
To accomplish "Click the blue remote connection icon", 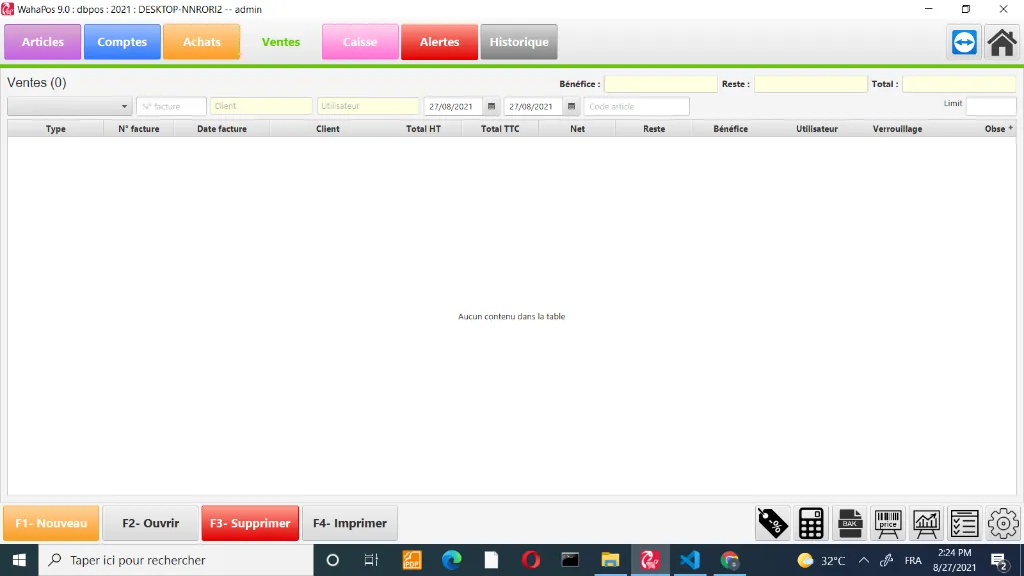I will click(961, 42).
